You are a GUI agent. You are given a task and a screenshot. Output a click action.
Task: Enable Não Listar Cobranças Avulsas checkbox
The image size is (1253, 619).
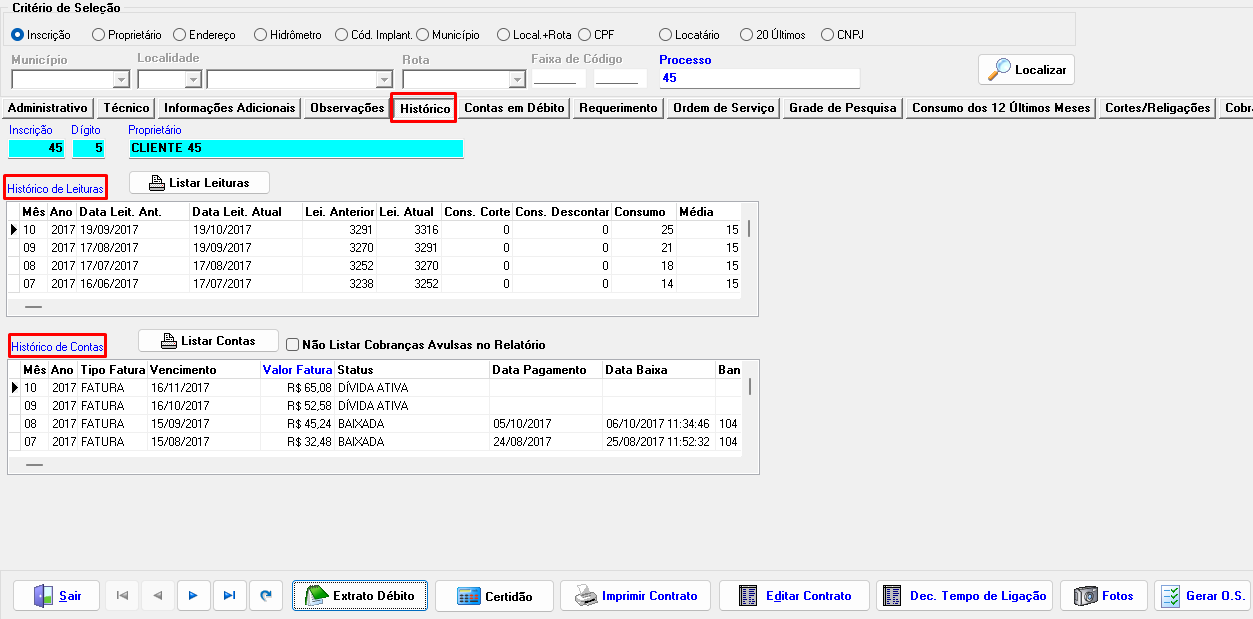tap(293, 345)
